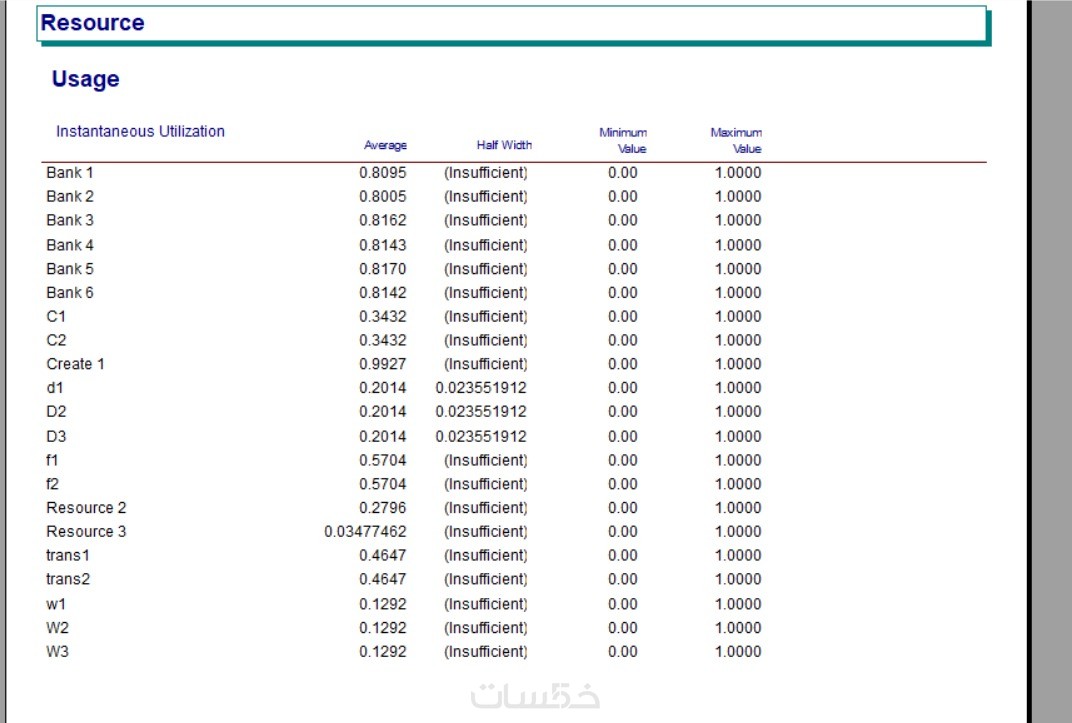This screenshot has height=723, width=1072.
Task: Click the D3 half width 0.023551912
Action: tap(481, 436)
